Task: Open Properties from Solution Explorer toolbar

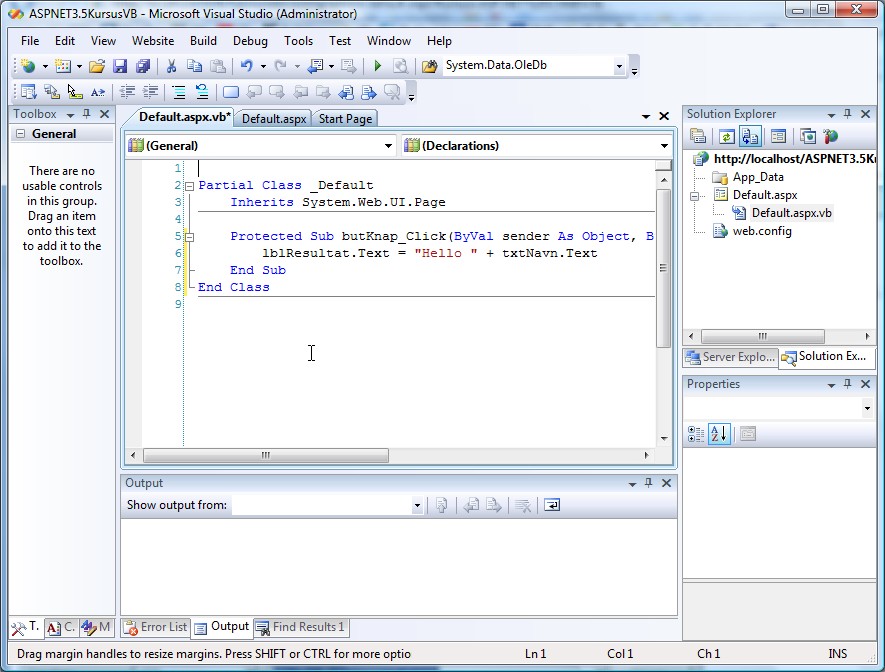Action: (x=698, y=137)
